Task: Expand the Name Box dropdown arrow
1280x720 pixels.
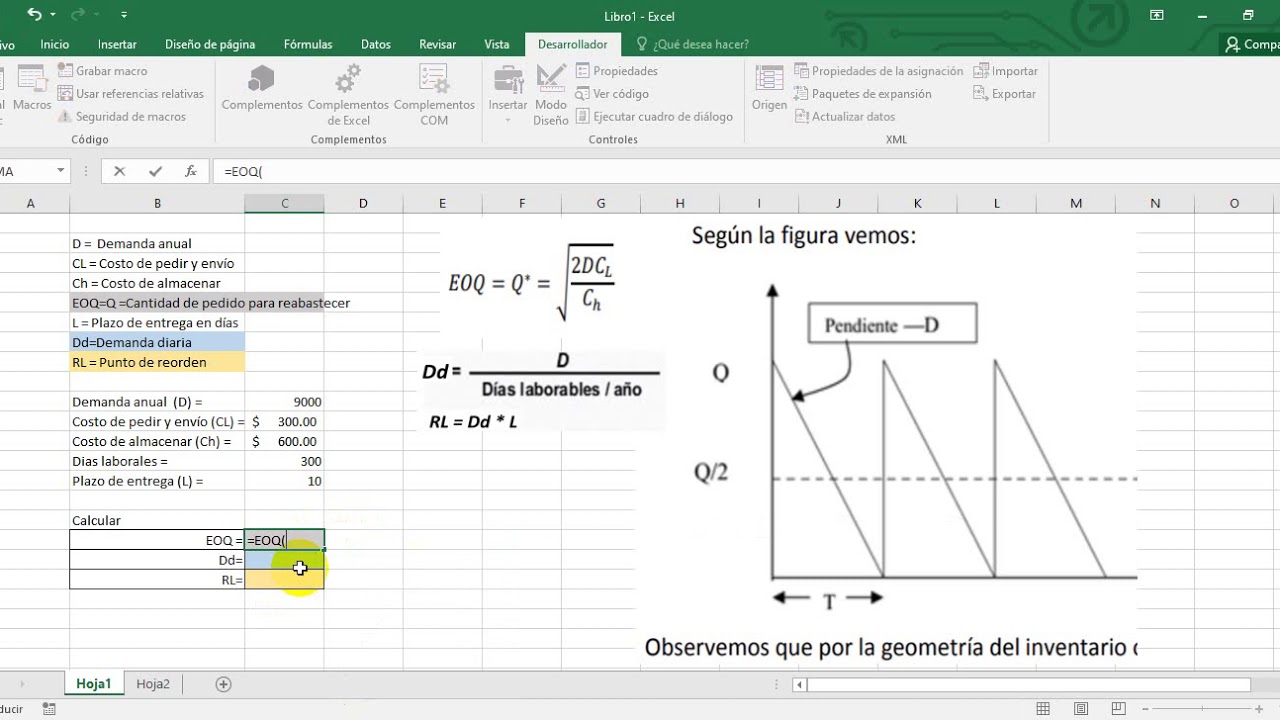Action: 60,171
